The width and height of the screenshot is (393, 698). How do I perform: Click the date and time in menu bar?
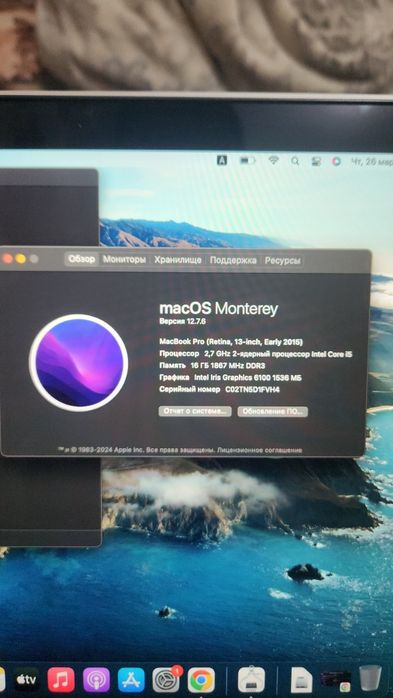[372, 162]
